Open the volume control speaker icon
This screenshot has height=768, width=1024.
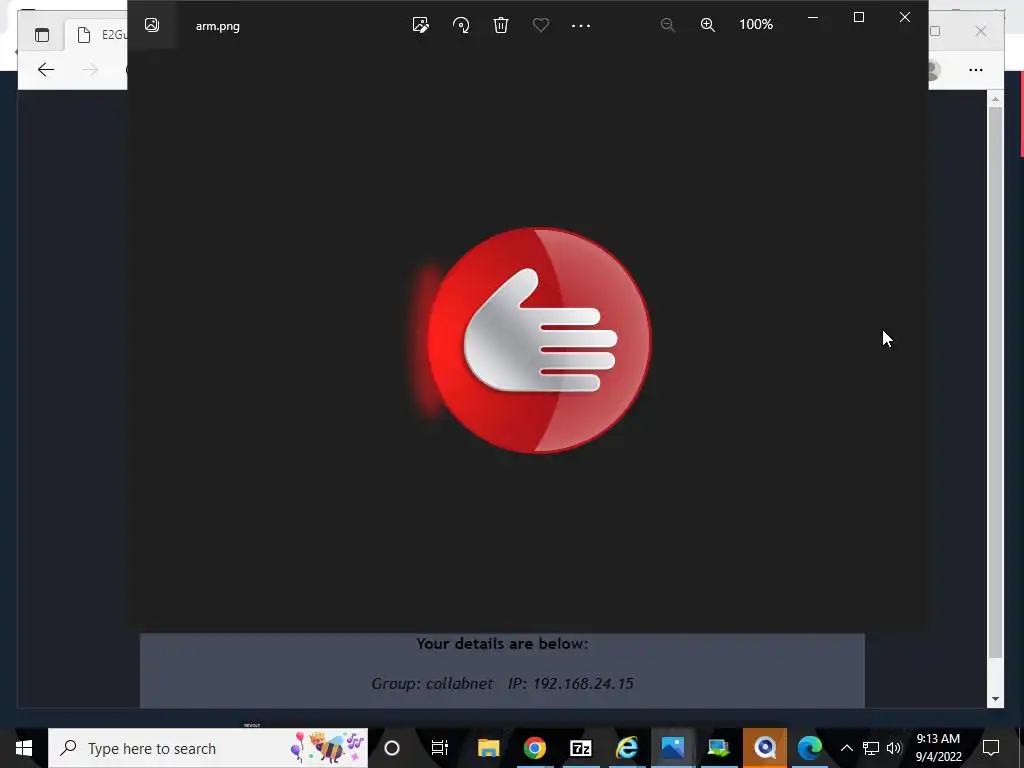[894, 748]
